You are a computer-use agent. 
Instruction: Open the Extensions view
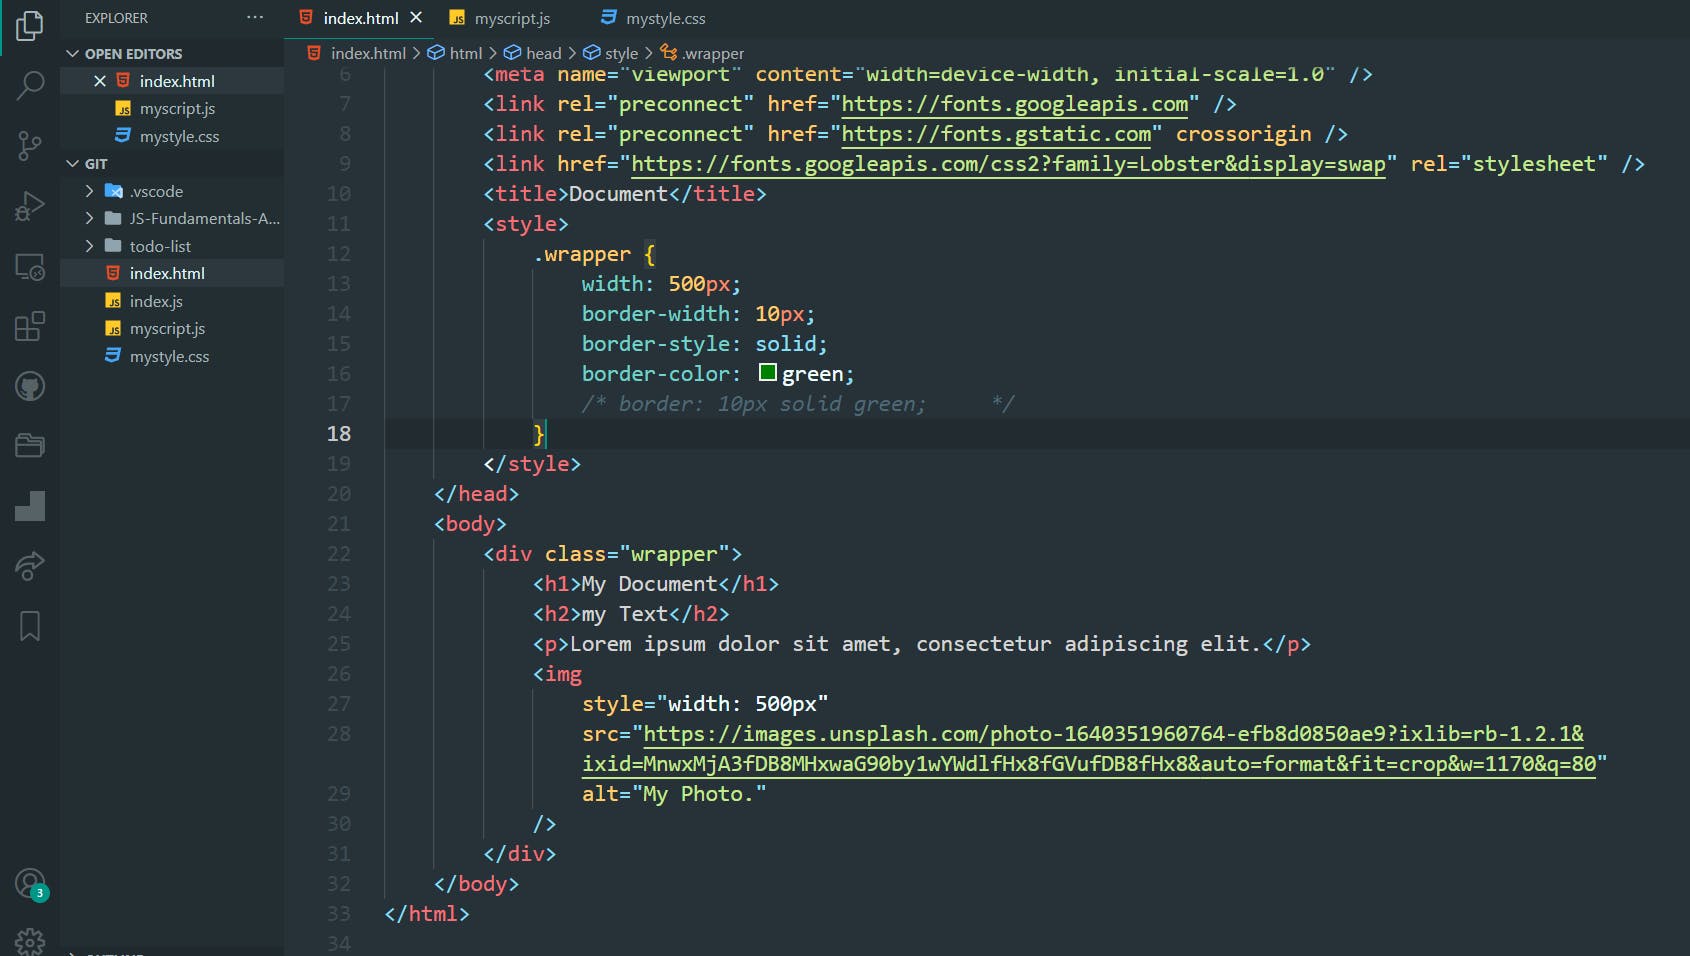pos(30,326)
